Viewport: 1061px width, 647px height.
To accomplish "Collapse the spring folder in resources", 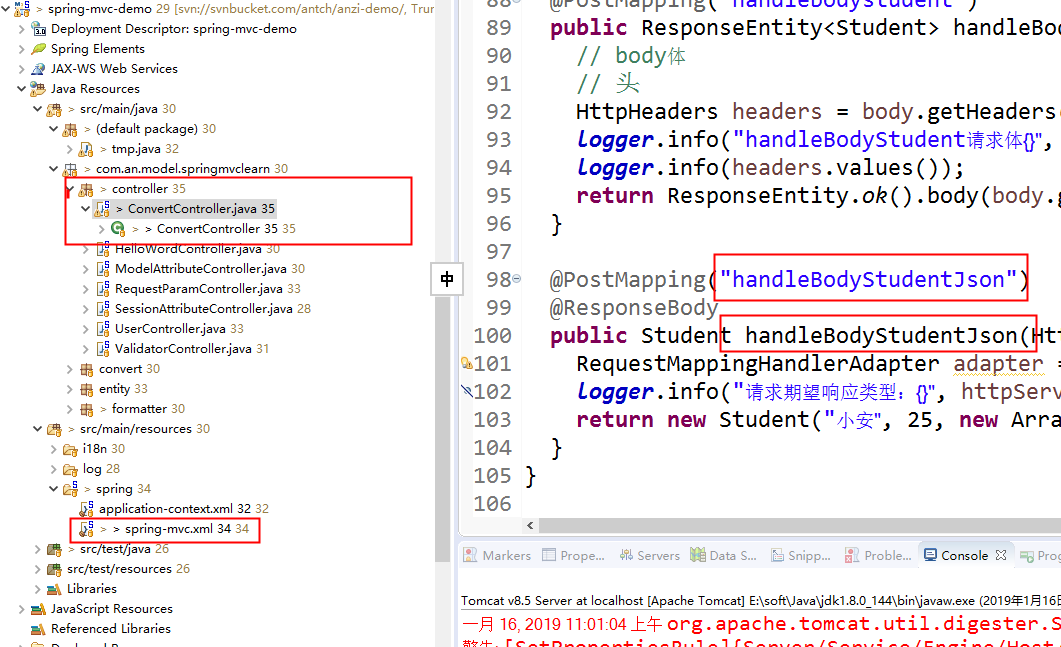I will [53, 488].
